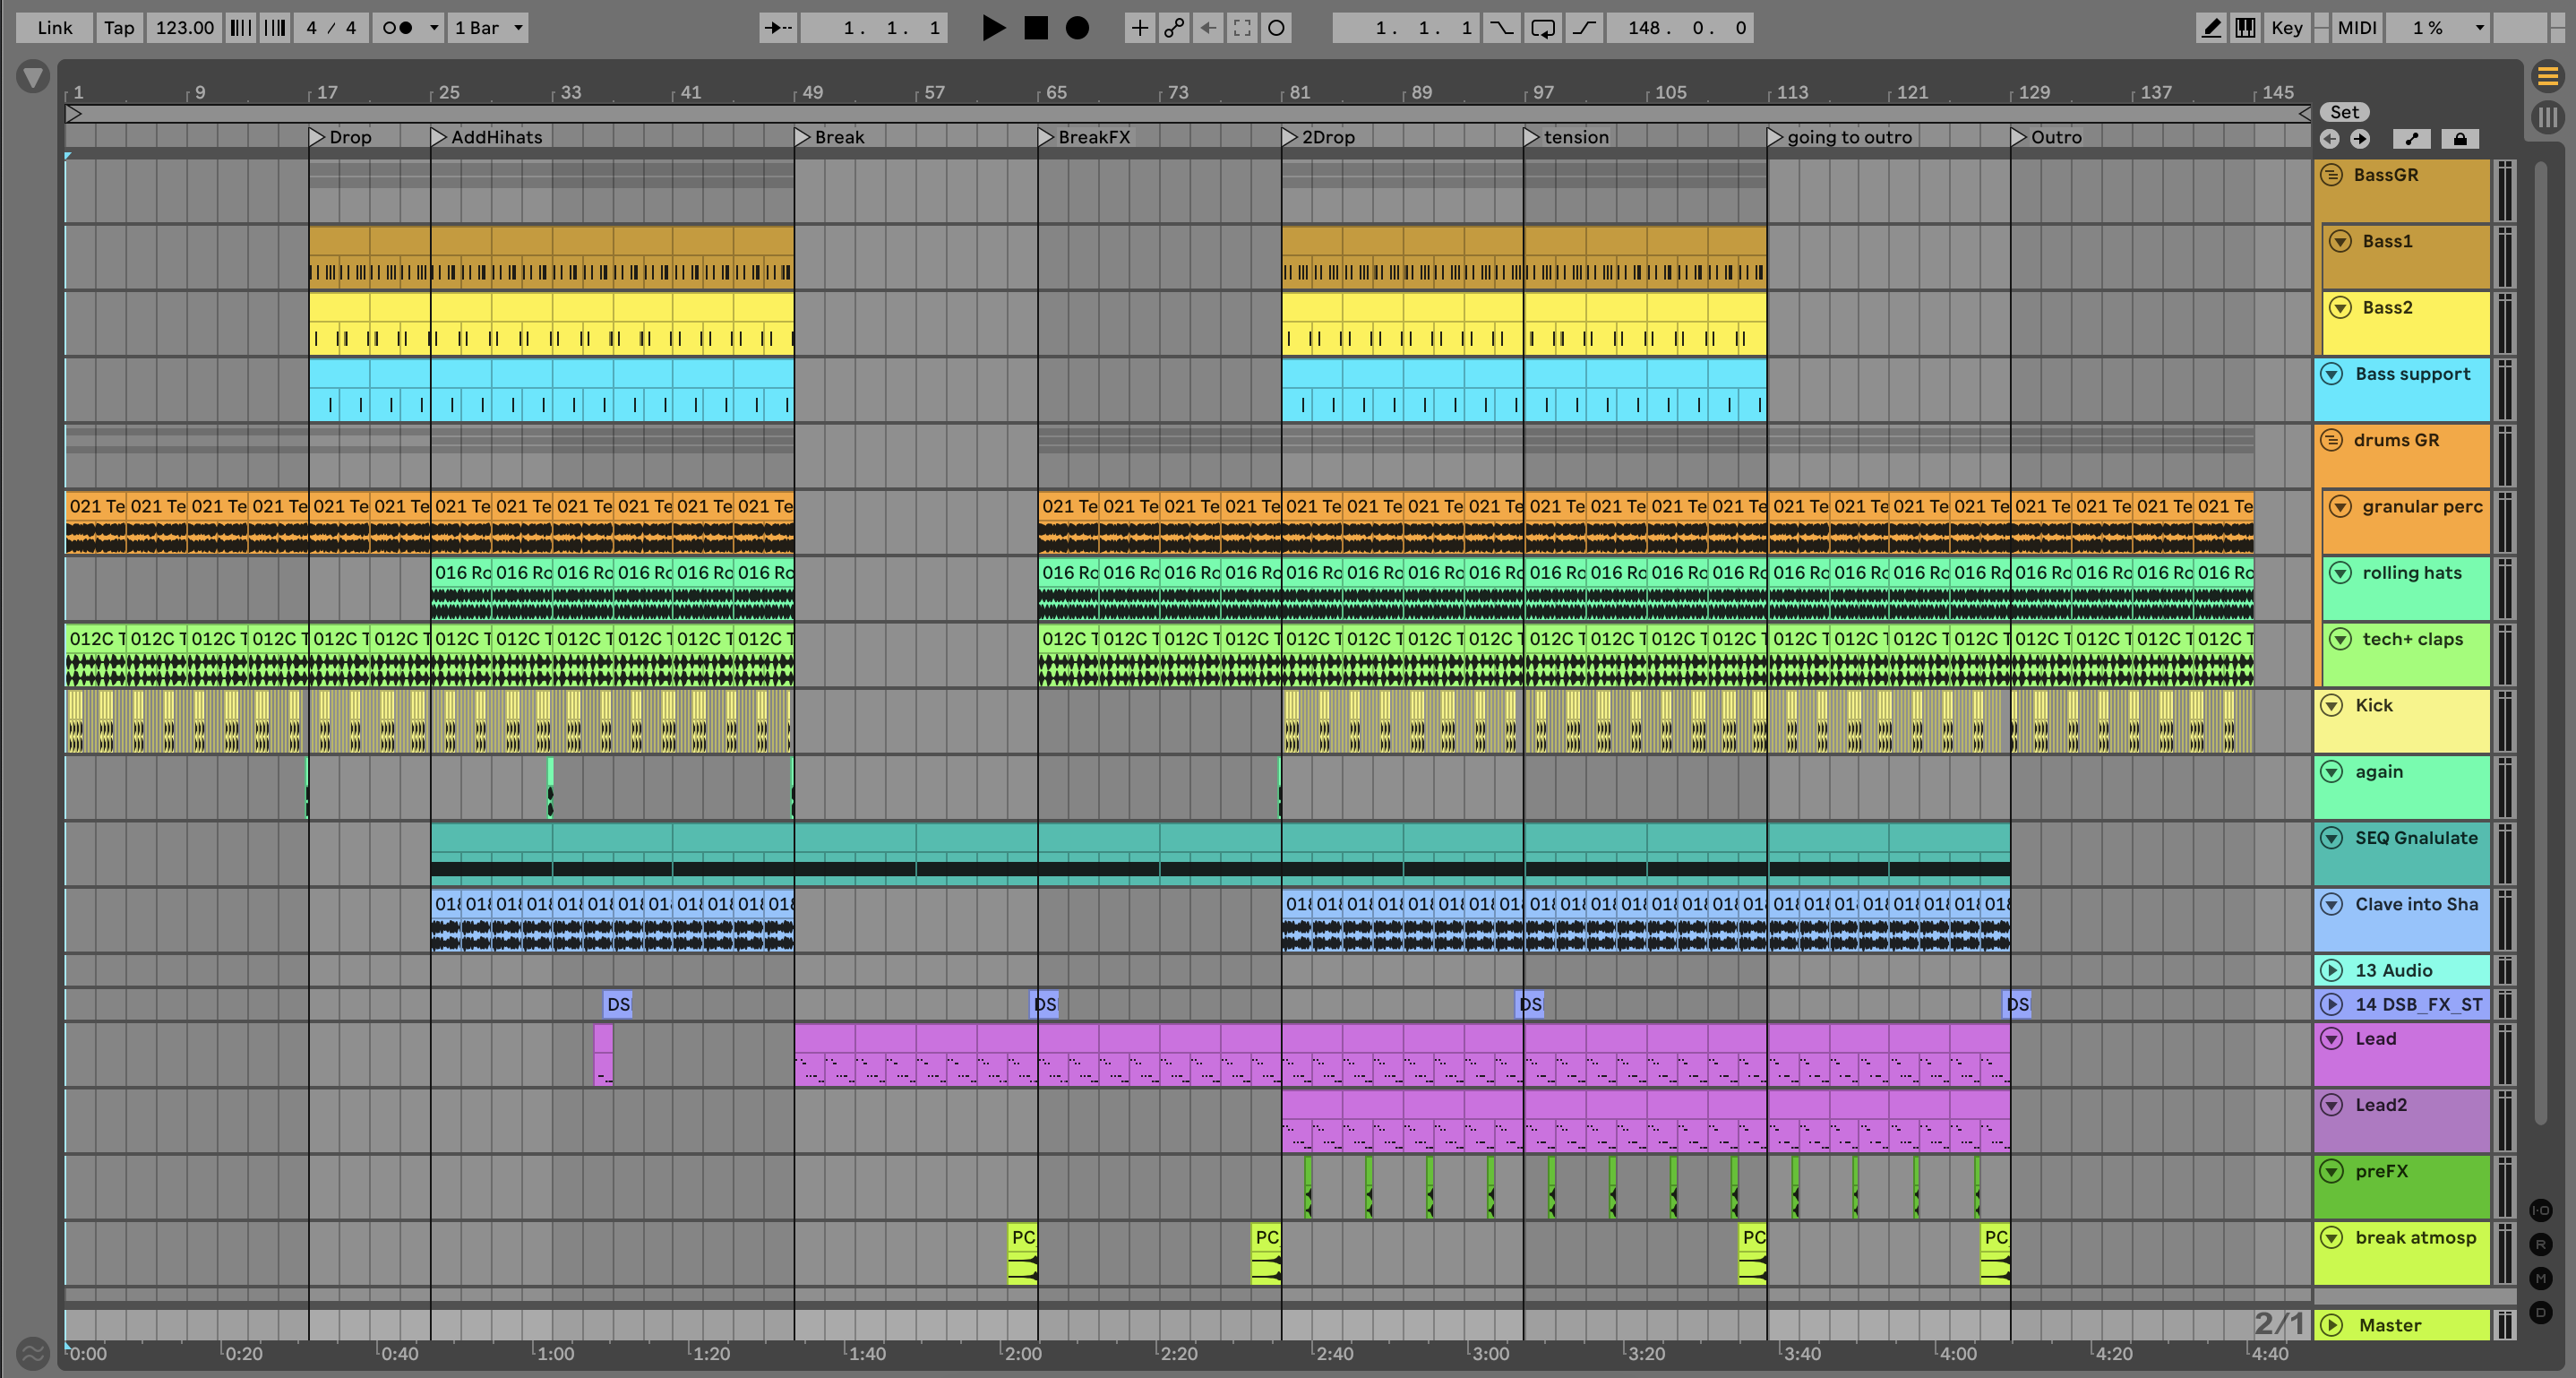
Task: Click the Arrangement Record circle button
Action: pyautogui.click(x=1077, y=28)
